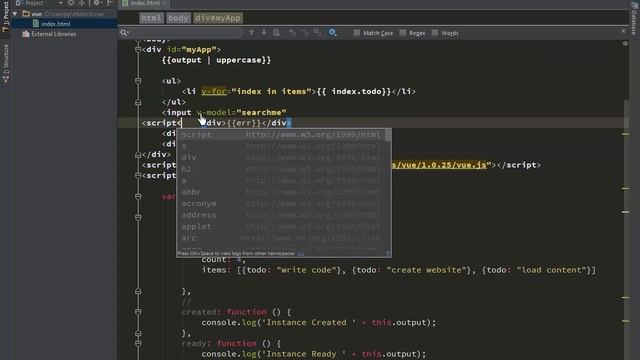The width and height of the screenshot is (640, 360).
Task: Click the 'Instance Ready ' string
Action: pos(304,354)
